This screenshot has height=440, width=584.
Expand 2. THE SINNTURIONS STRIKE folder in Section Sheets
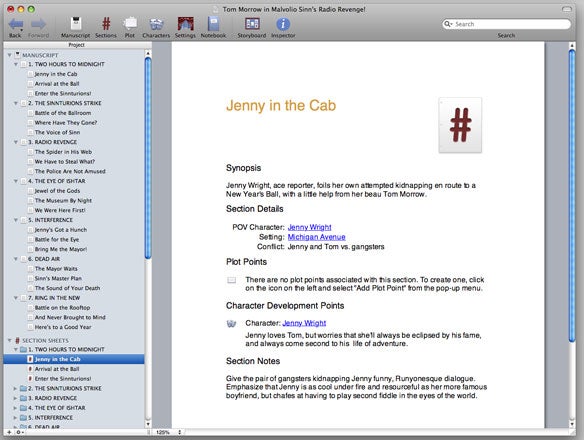coord(15,389)
